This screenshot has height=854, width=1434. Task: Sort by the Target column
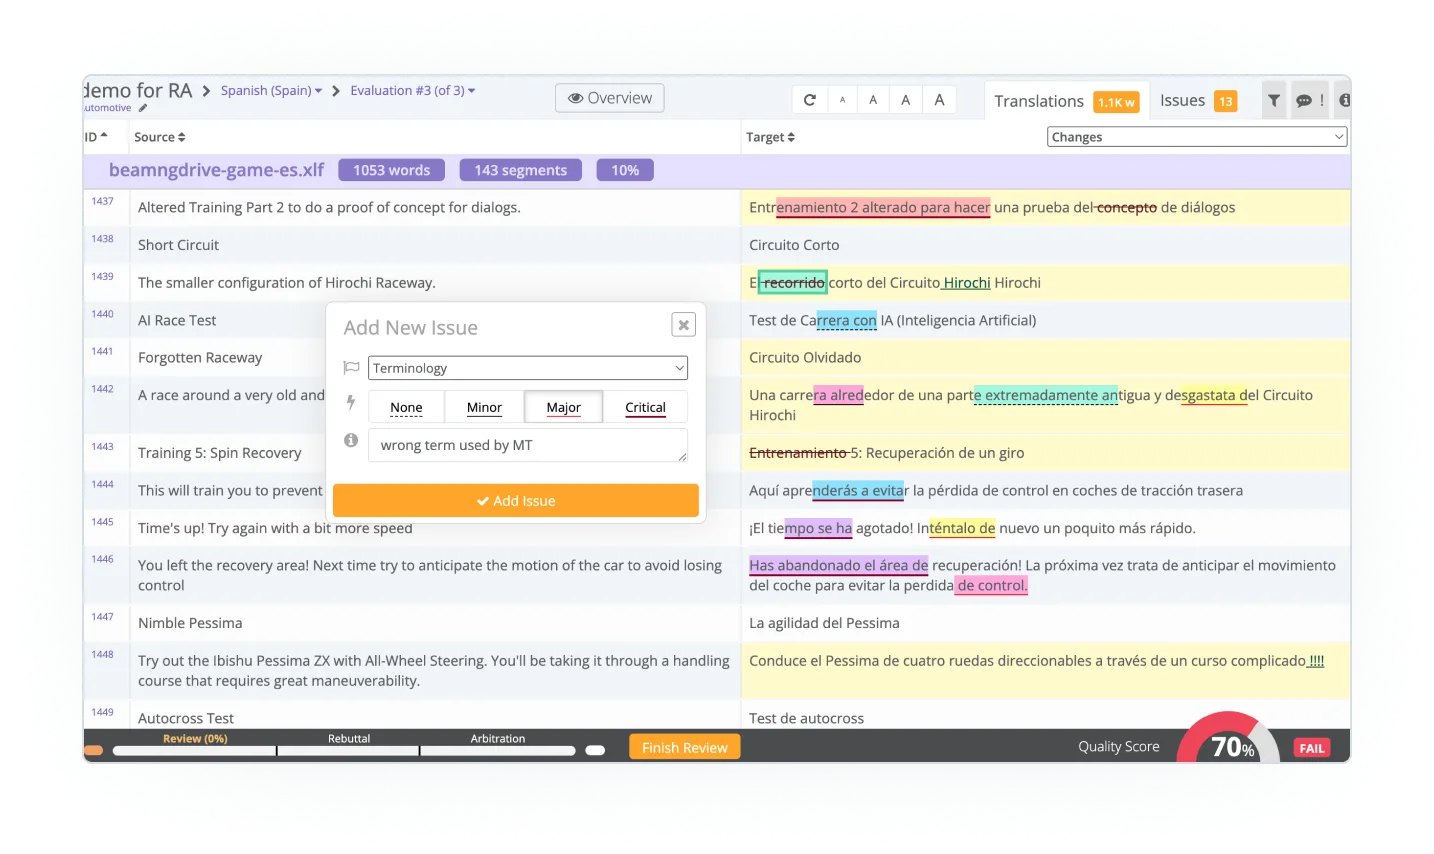tap(770, 137)
